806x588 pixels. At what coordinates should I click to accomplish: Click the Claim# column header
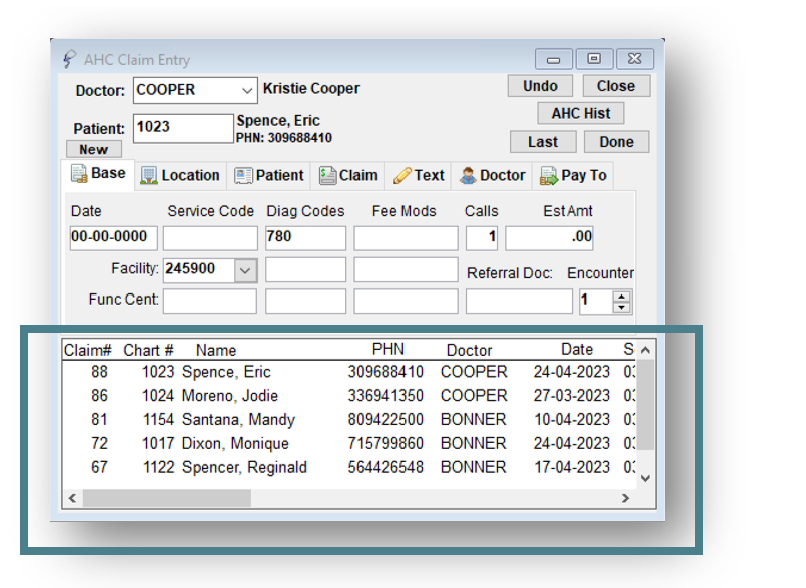pos(87,350)
